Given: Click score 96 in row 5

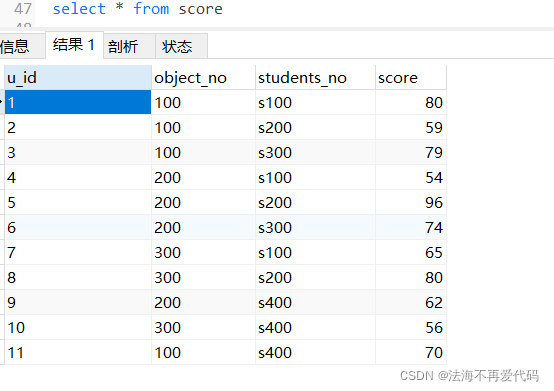Looking at the screenshot, I should pos(411,202).
